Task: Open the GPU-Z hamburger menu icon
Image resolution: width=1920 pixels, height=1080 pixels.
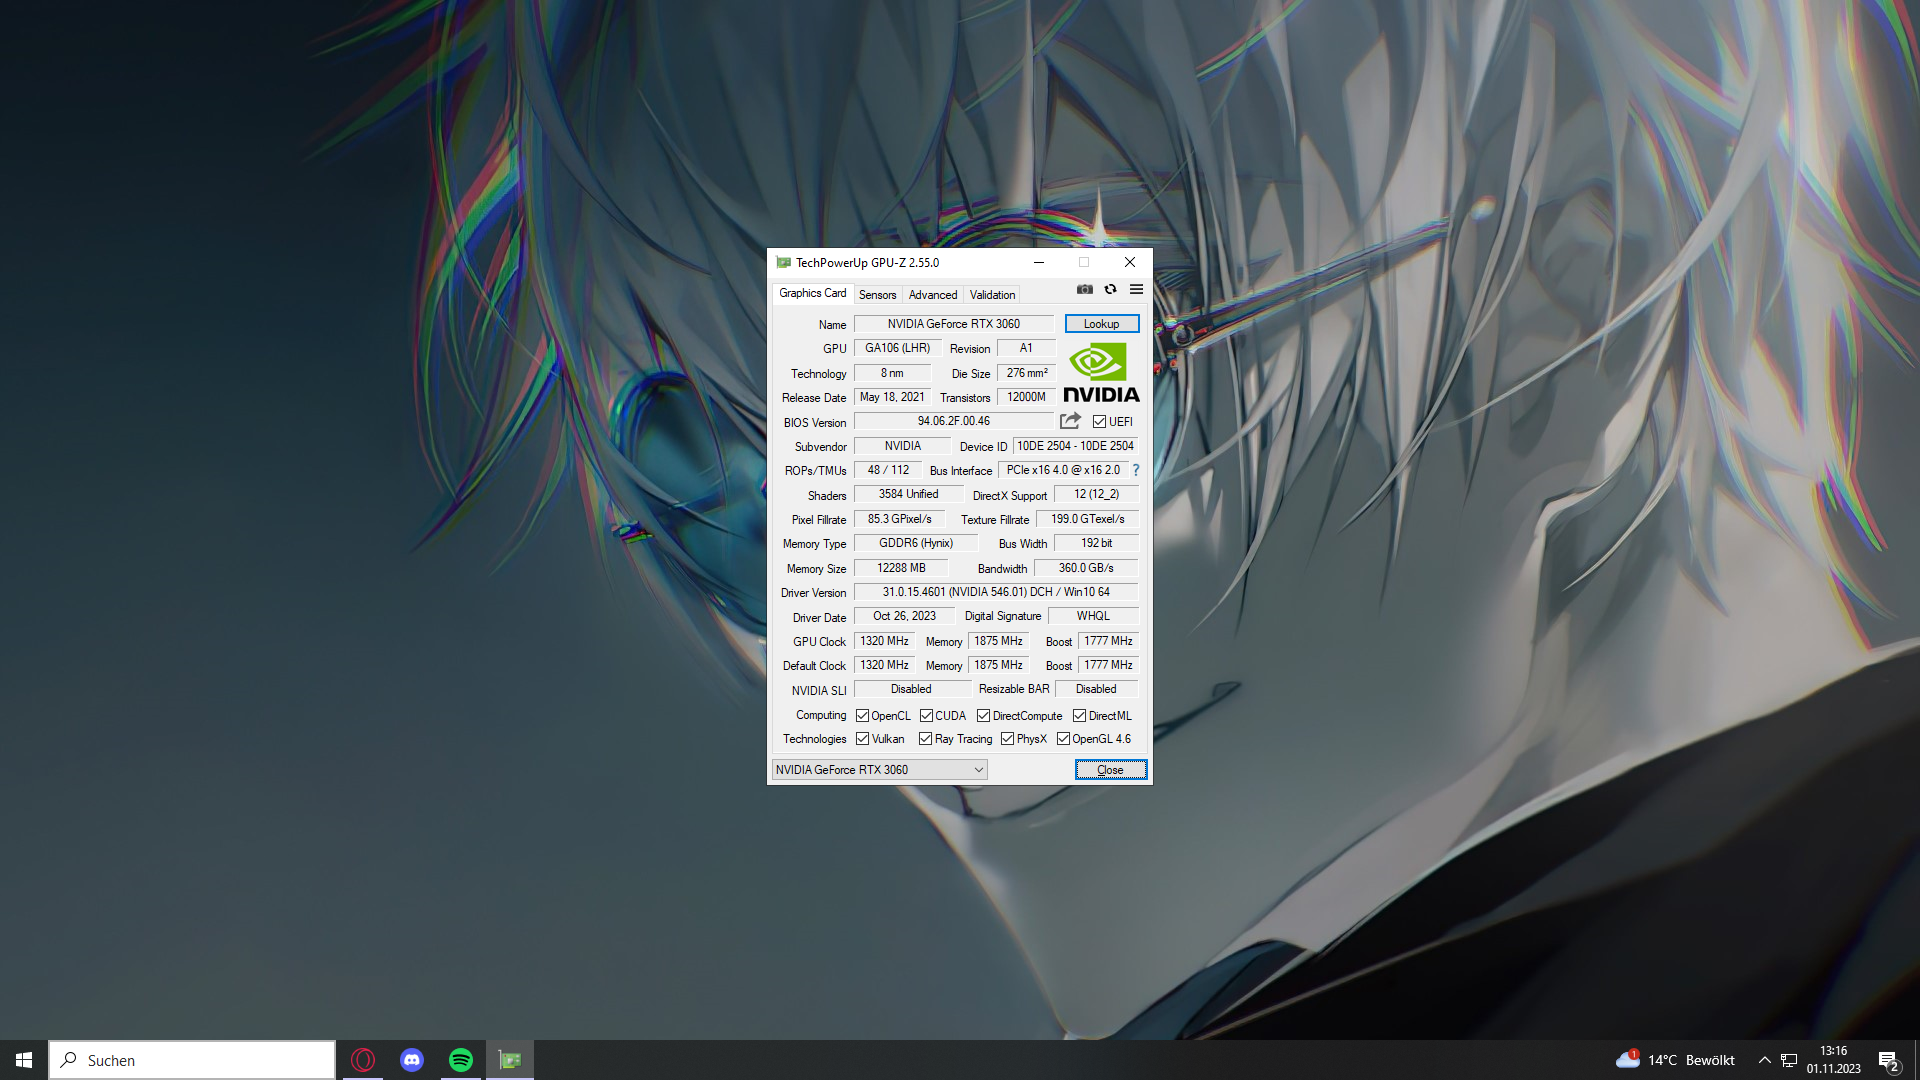Action: (x=1136, y=289)
